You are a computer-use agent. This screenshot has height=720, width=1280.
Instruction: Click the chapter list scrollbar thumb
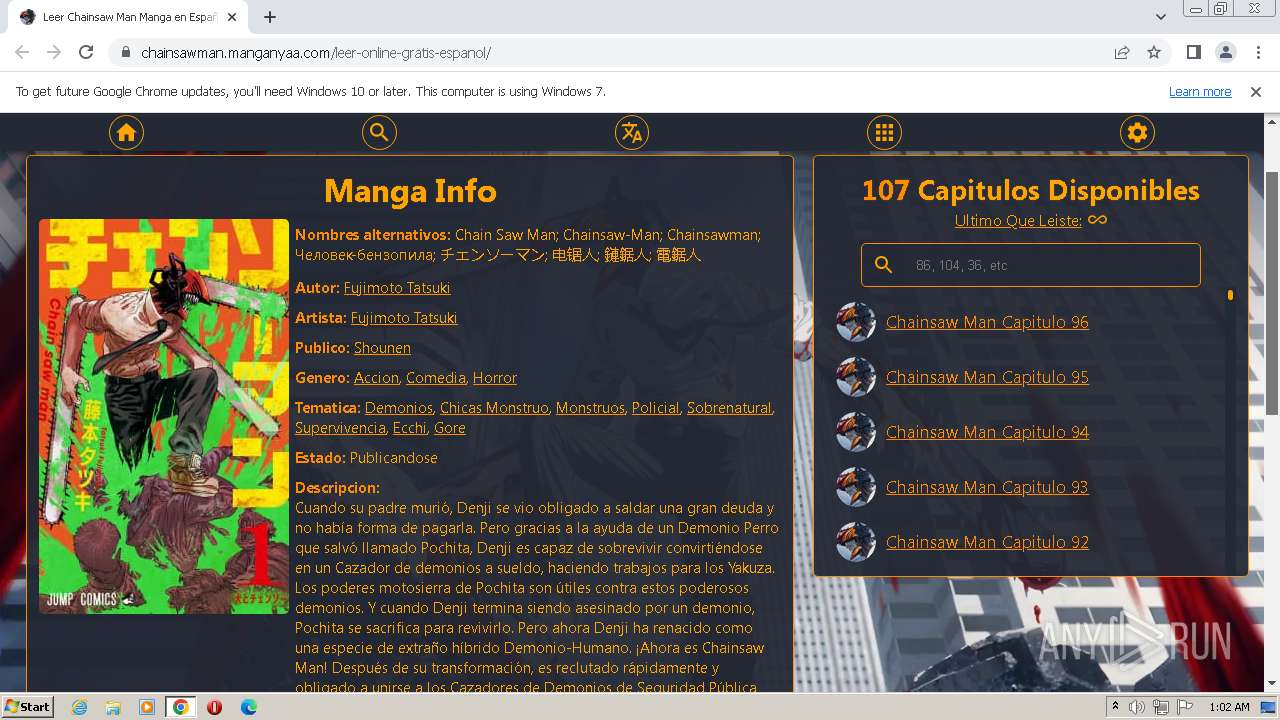[1230, 295]
